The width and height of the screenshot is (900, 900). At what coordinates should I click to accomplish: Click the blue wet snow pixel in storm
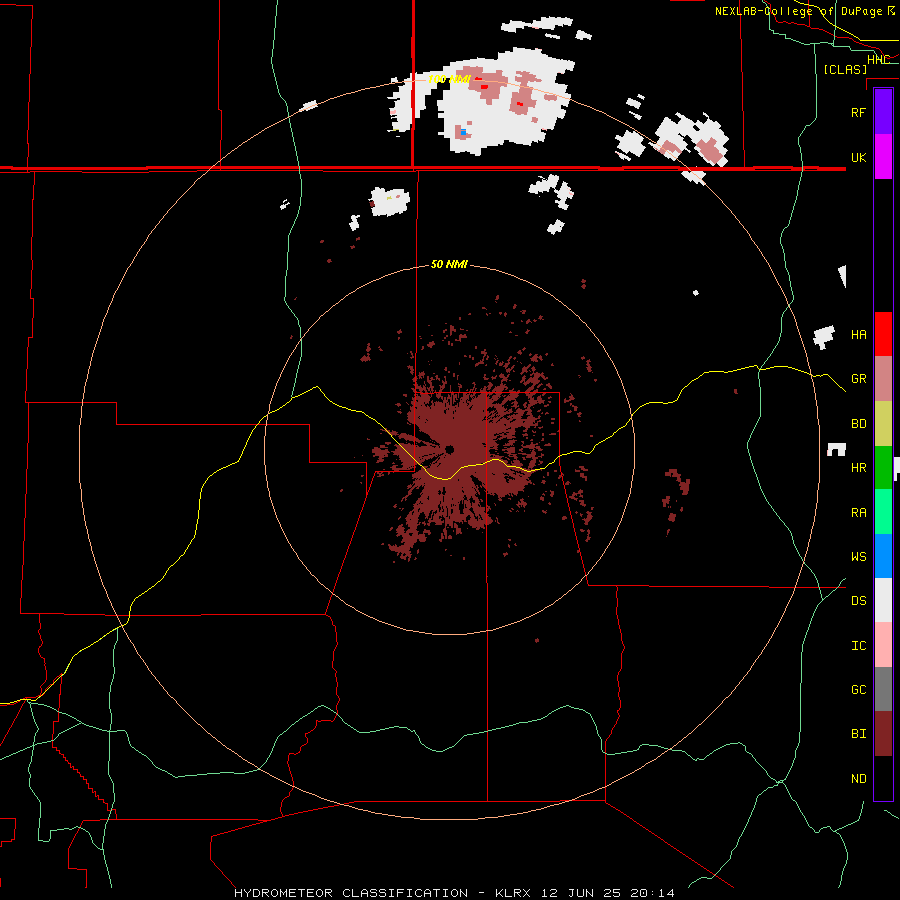(x=463, y=132)
